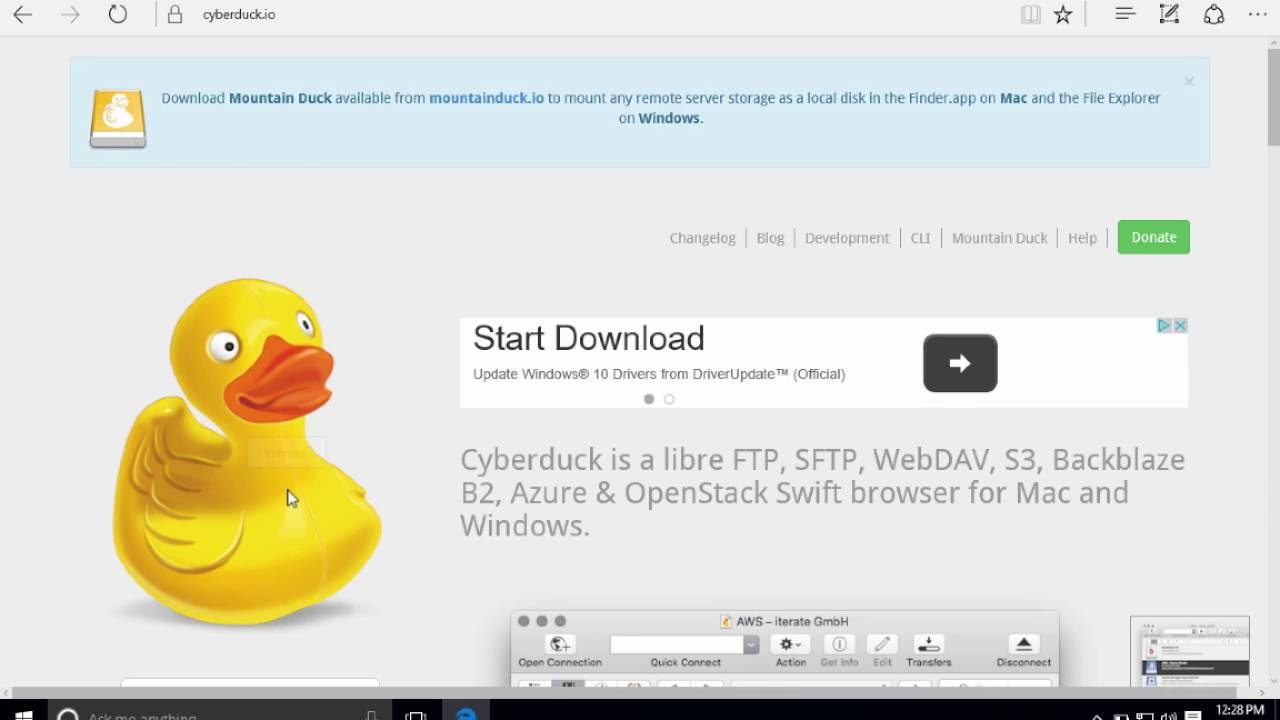Image resolution: width=1280 pixels, height=720 pixels.
Task: Click the forward navigation arrow
Action: 70,14
